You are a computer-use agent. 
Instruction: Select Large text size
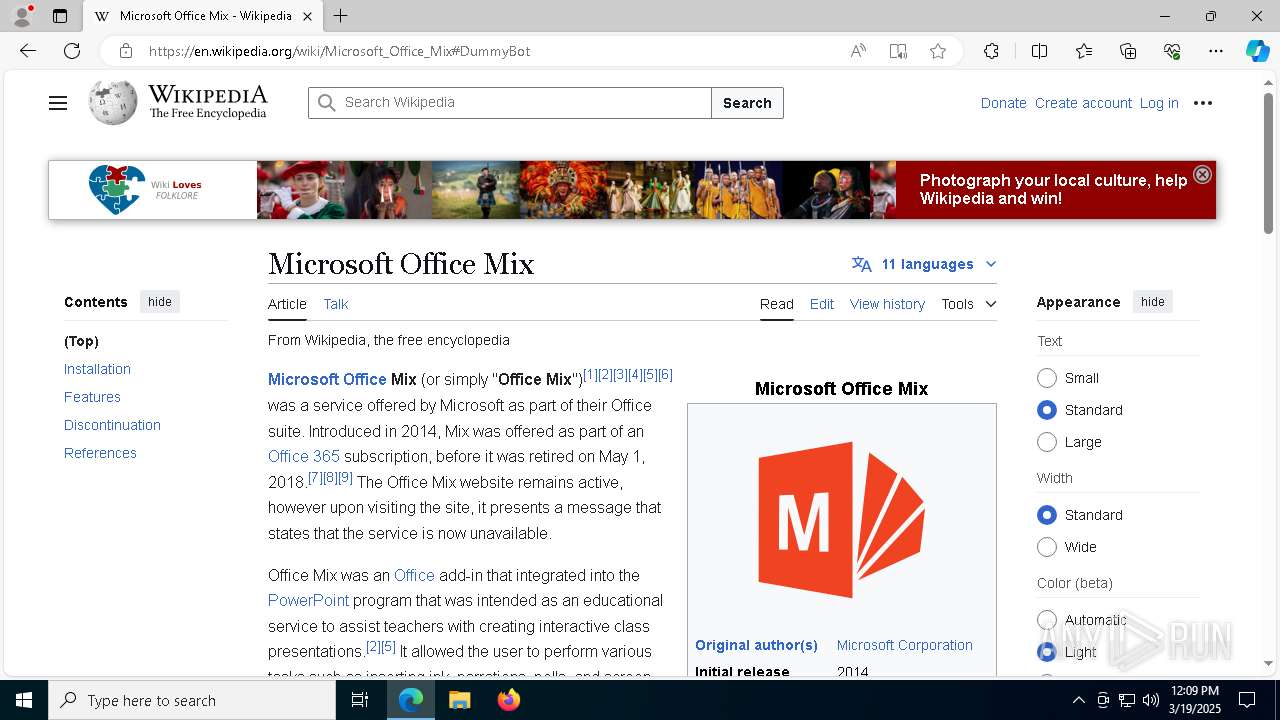click(x=1047, y=442)
